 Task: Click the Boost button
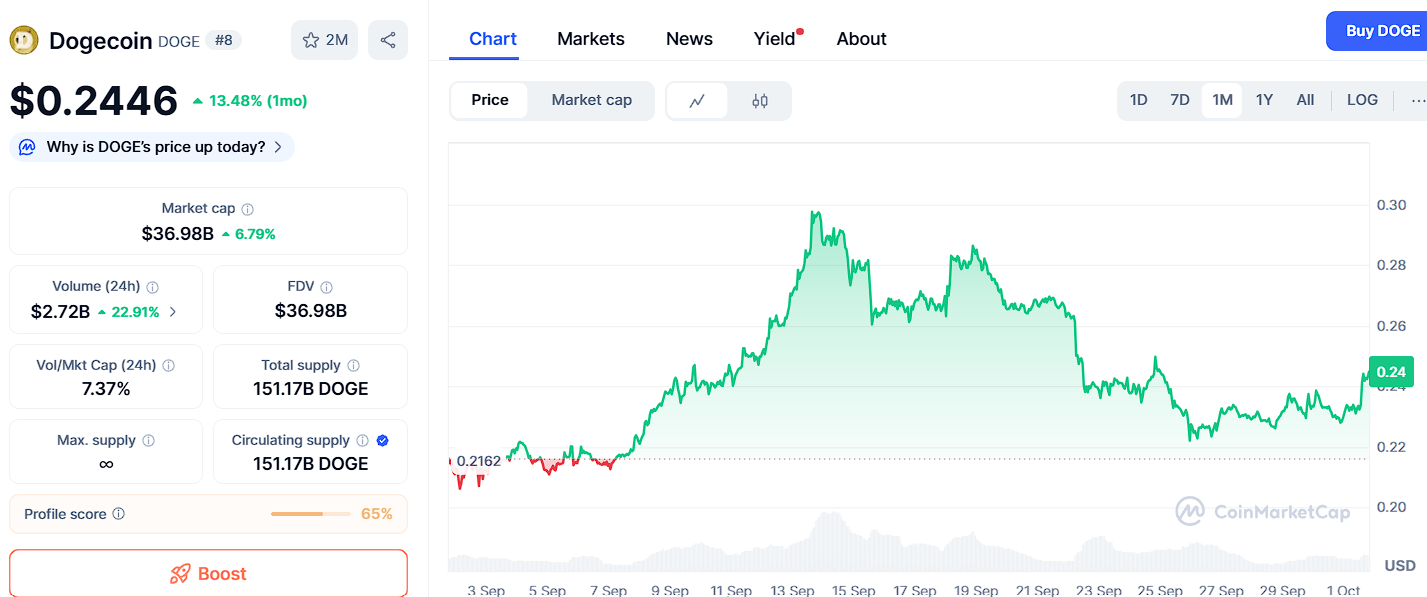pyautogui.click(x=208, y=574)
